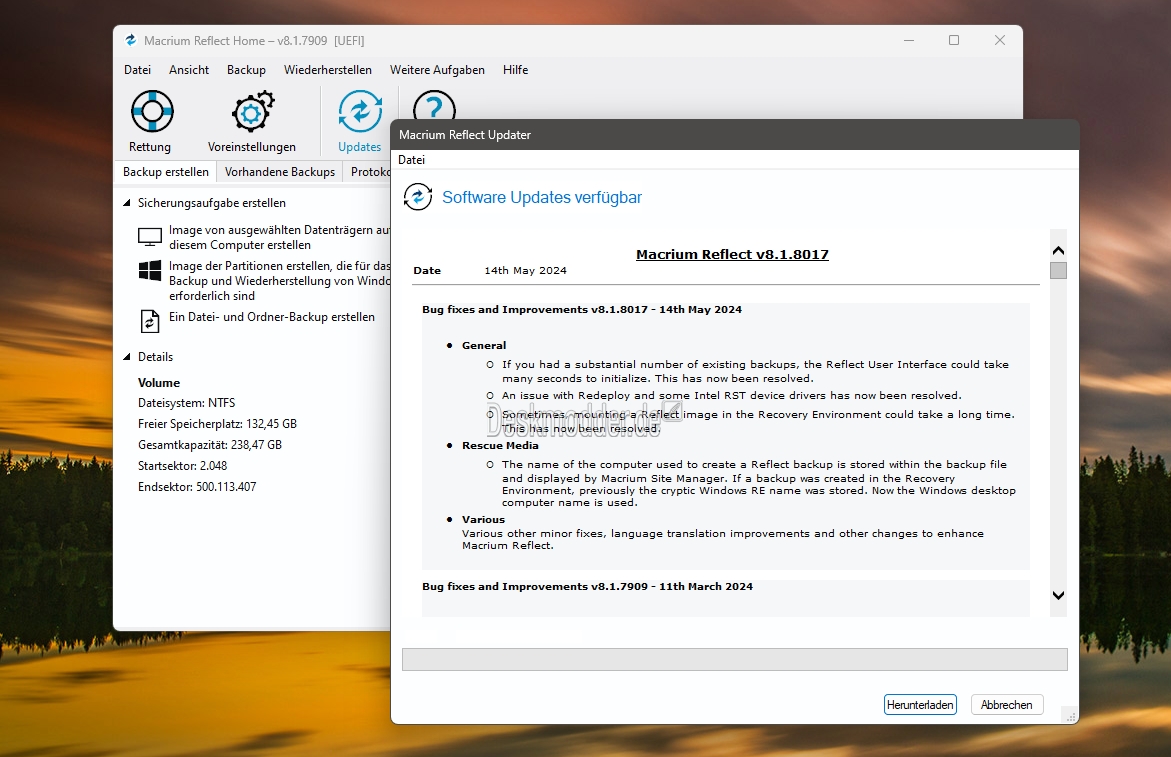This screenshot has width=1171, height=757.
Task: Open the Wiederherstellen menu
Action: pos(328,69)
